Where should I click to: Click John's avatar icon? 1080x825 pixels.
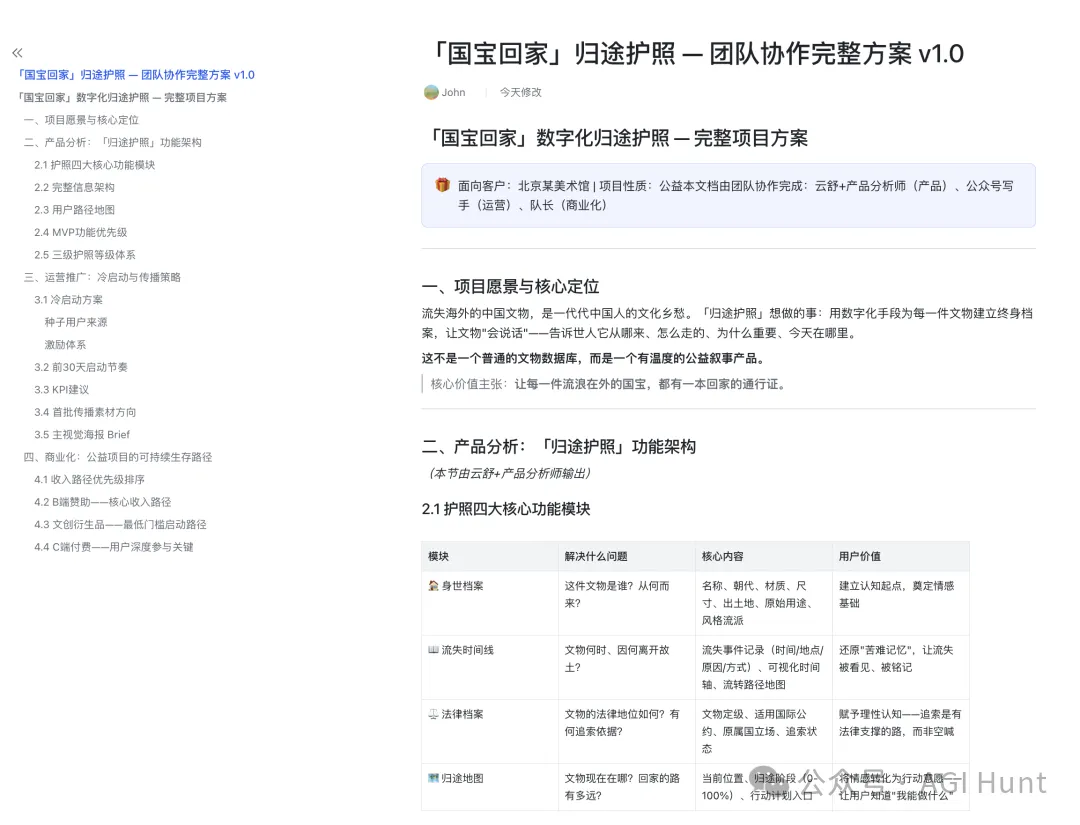coord(430,92)
